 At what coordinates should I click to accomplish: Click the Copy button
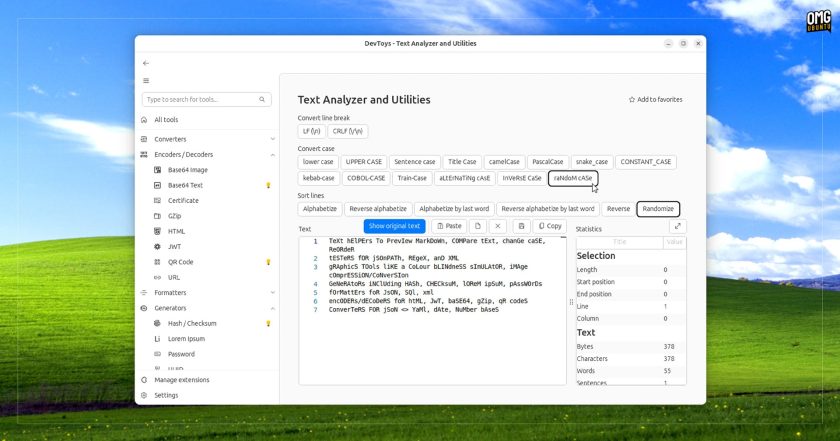(550, 226)
